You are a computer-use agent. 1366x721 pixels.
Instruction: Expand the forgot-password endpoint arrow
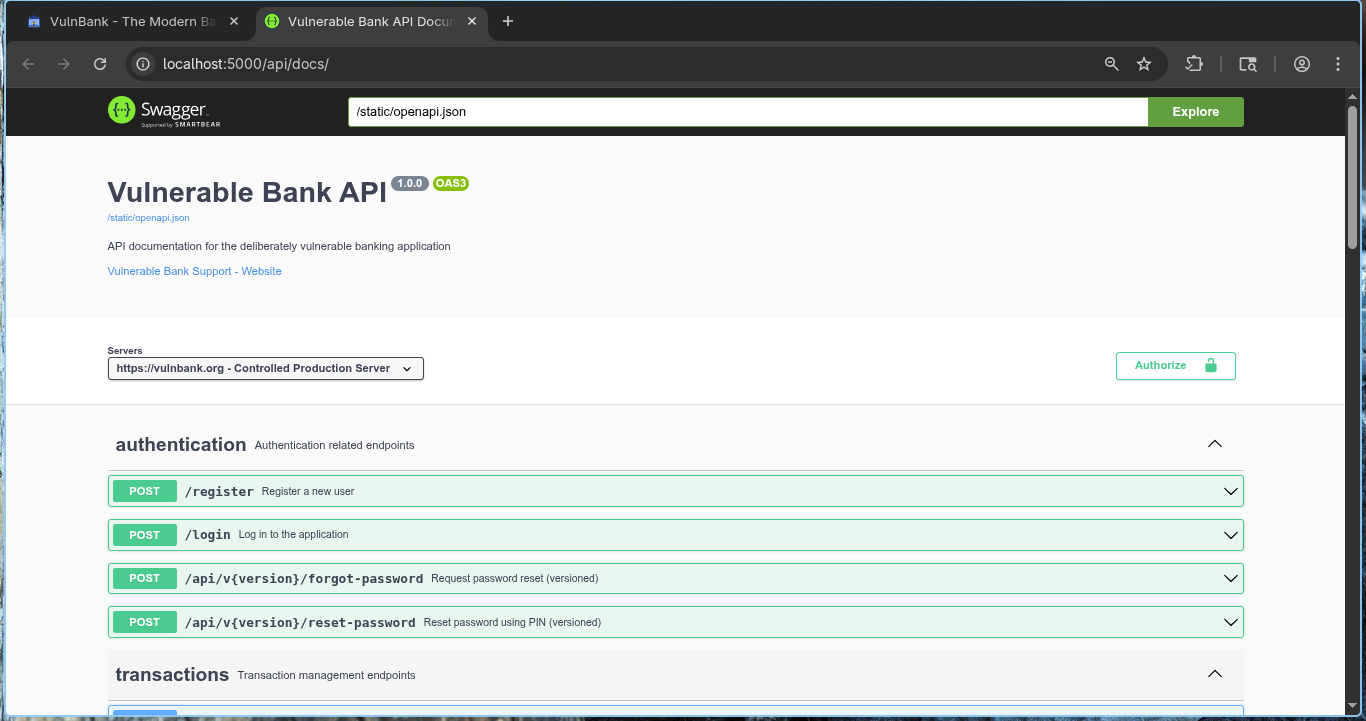click(1231, 578)
